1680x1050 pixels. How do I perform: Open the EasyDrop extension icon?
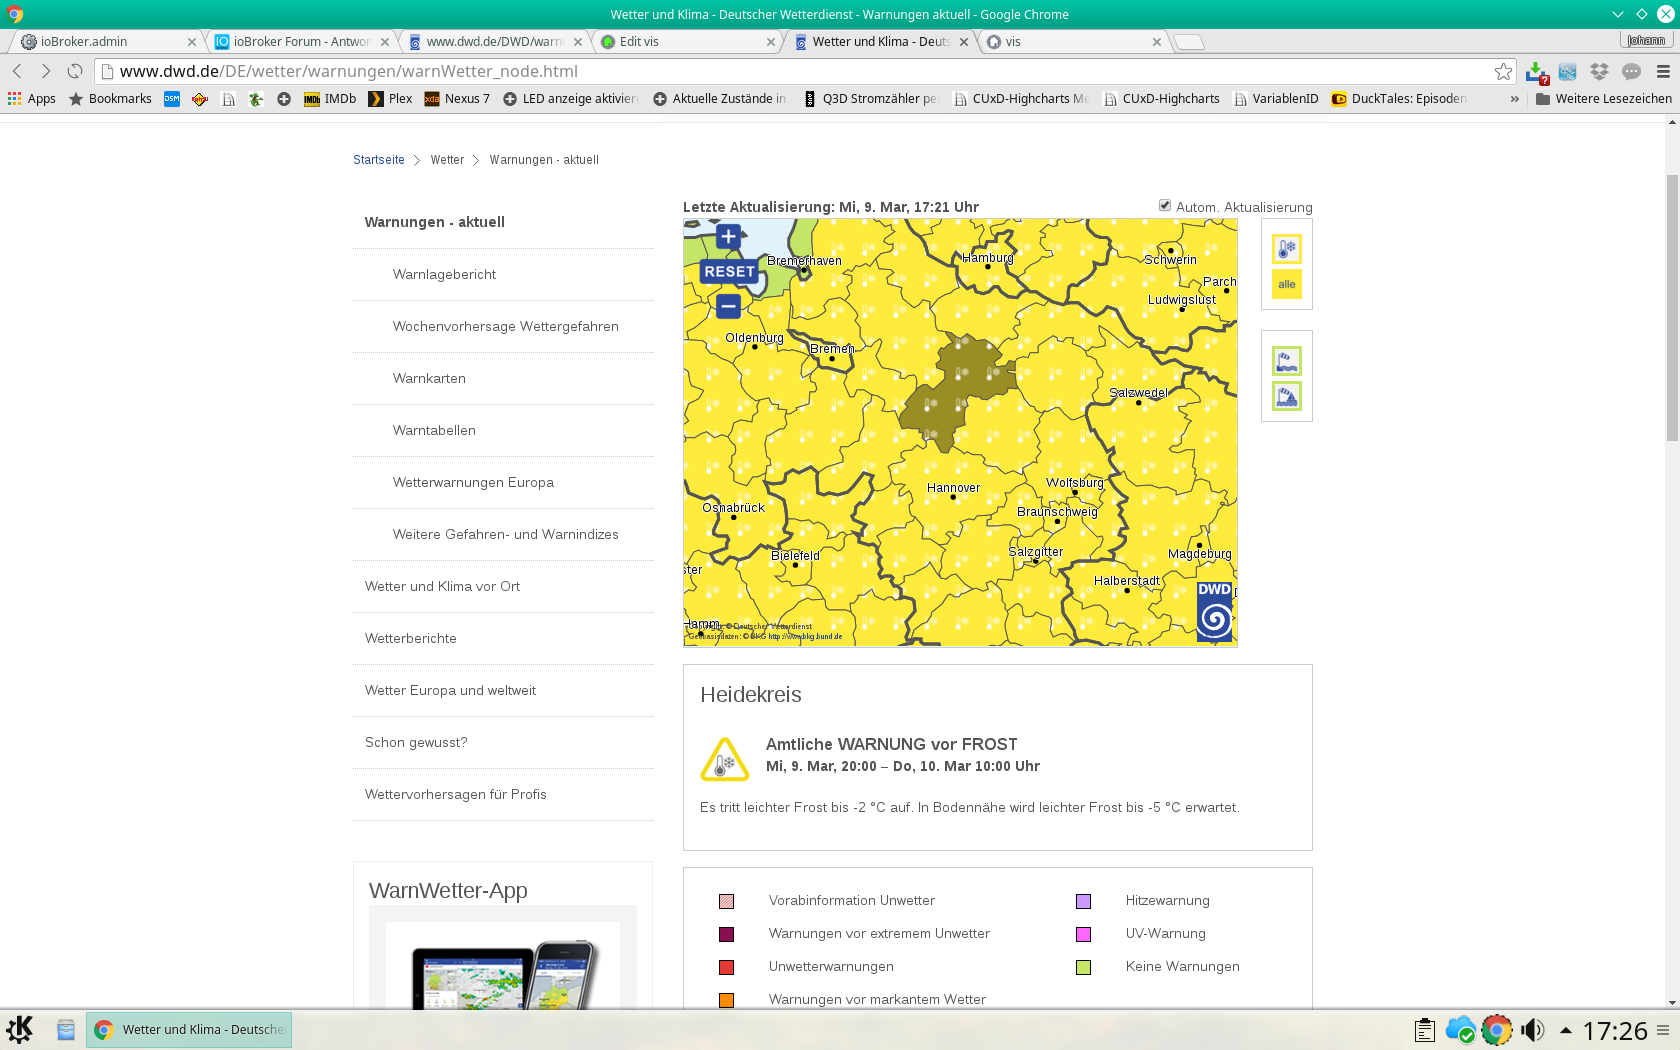pos(1568,72)
